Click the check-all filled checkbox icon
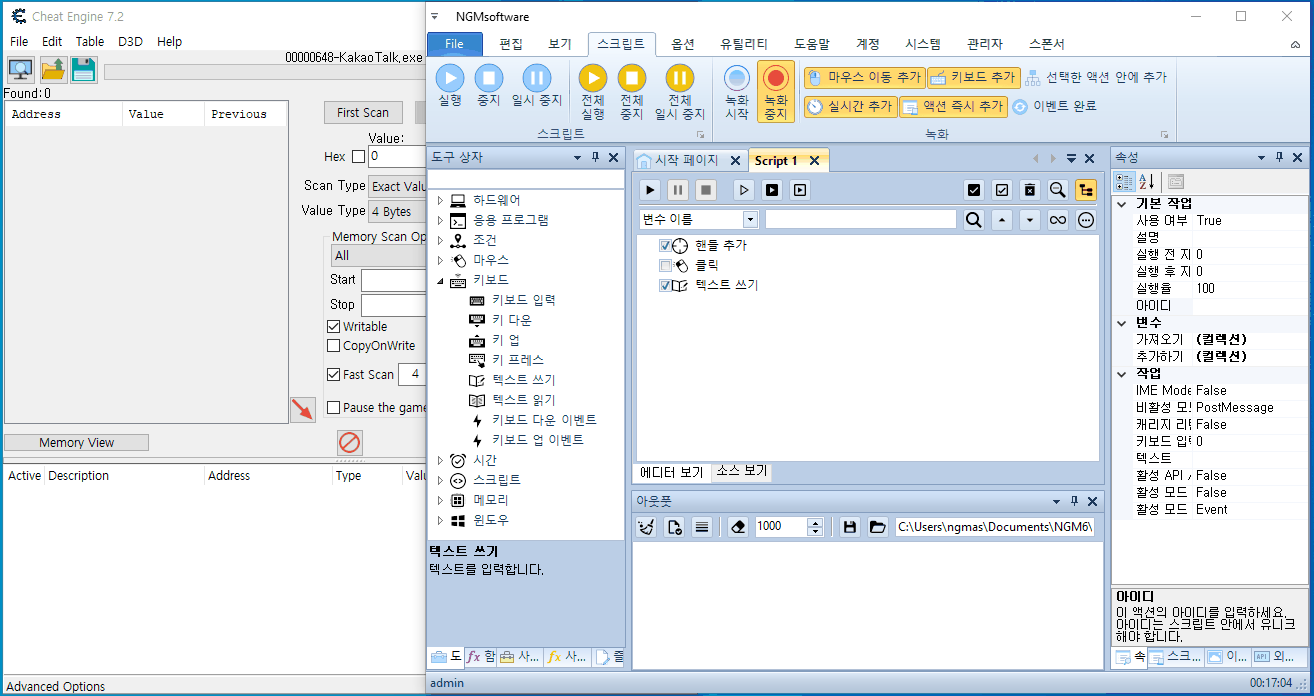The width and height of the screenshot is (1314, 696). 974,190
